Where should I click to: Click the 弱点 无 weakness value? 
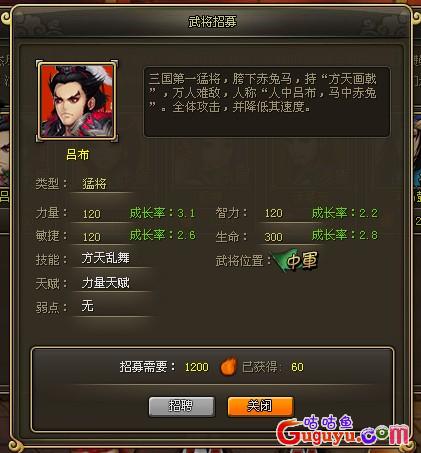[88, 306]
